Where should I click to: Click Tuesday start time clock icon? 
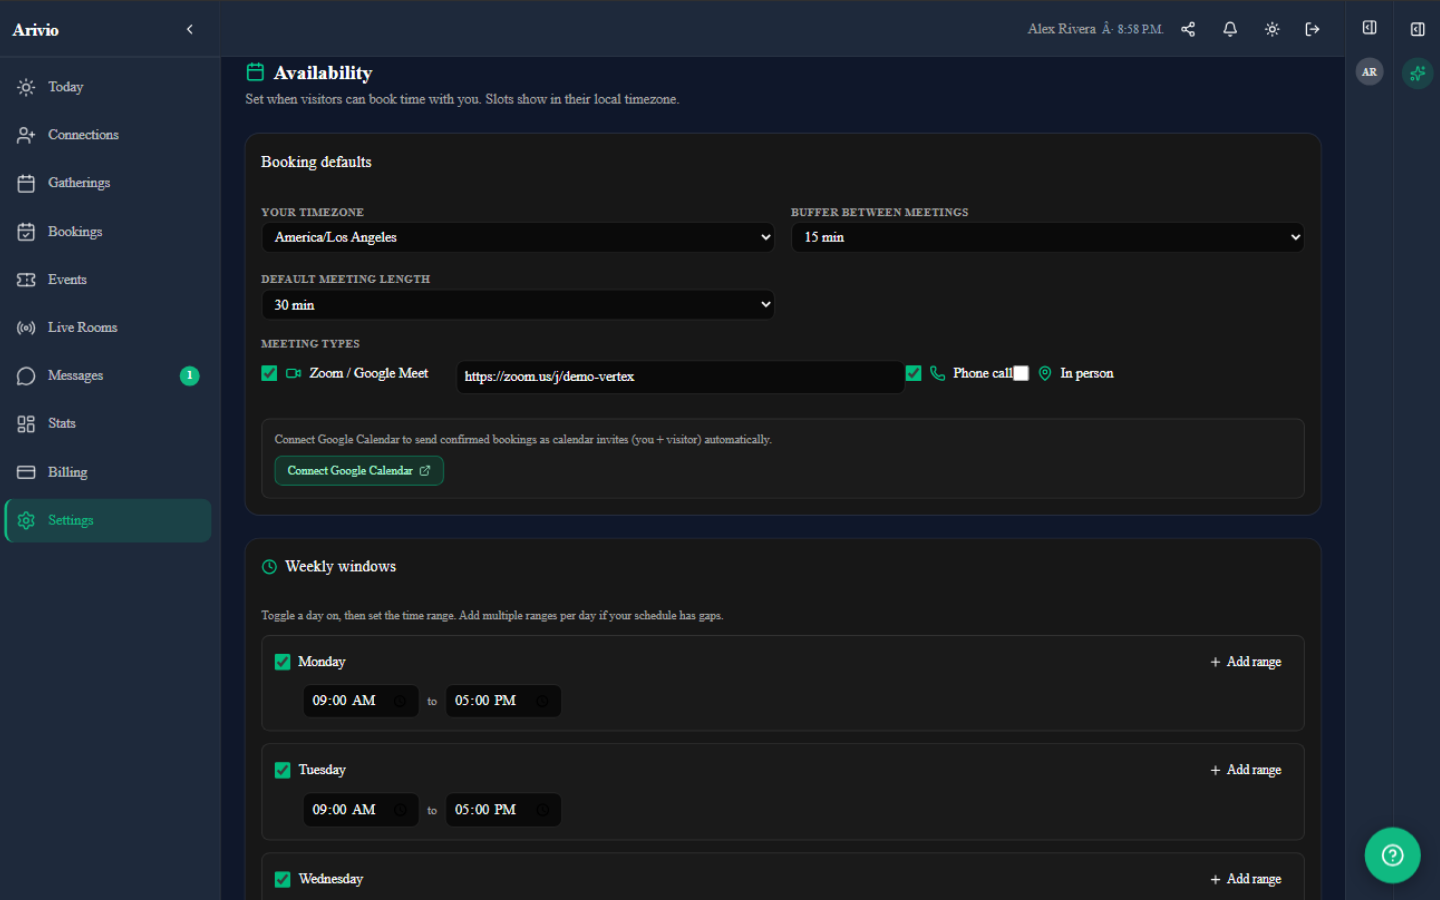[400, 810]
